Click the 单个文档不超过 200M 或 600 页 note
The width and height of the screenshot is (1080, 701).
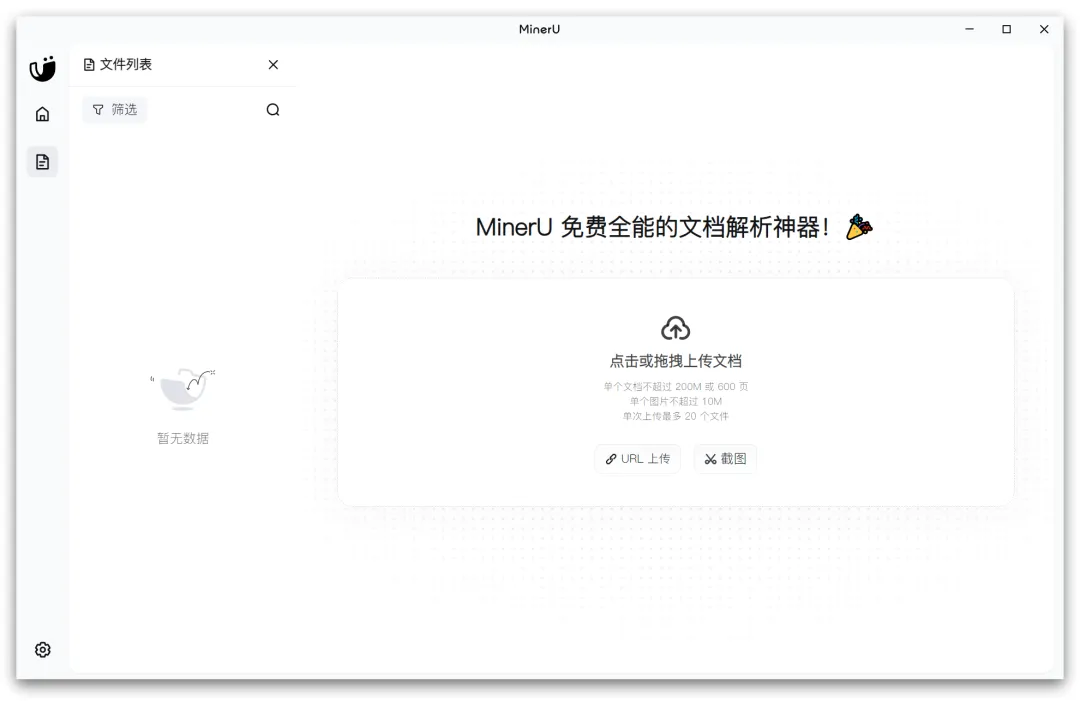pyautogui.click(x=676, y=386)
